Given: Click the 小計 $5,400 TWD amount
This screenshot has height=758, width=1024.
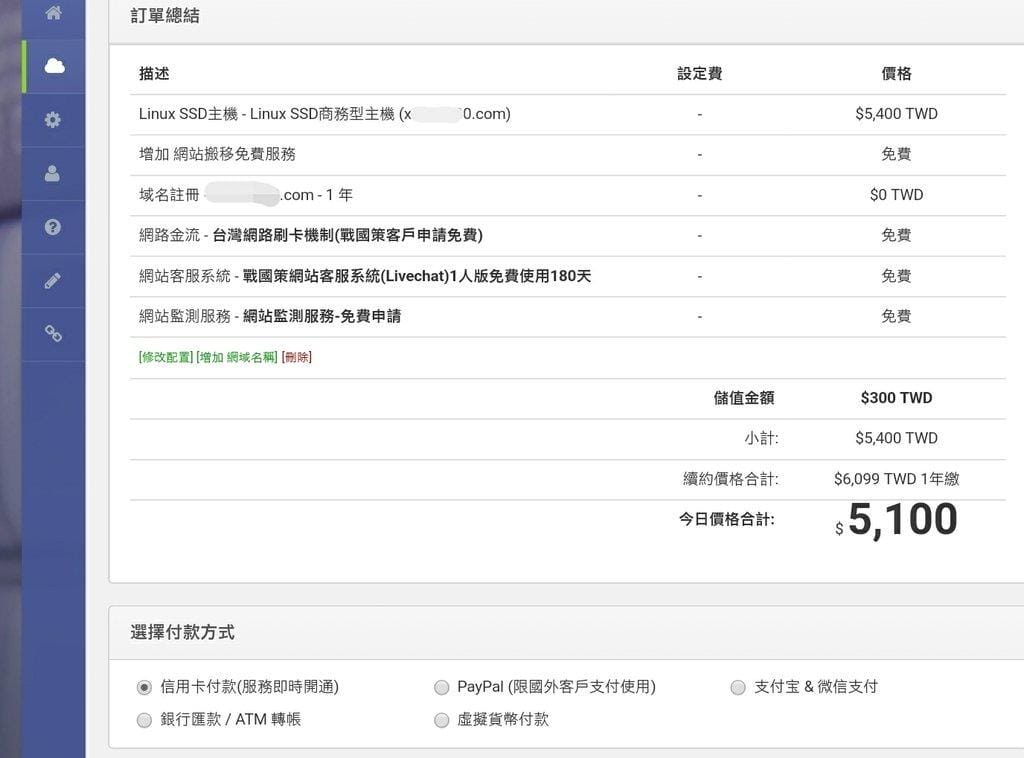Looking at the screenshot, I should [x=896, y=438].
